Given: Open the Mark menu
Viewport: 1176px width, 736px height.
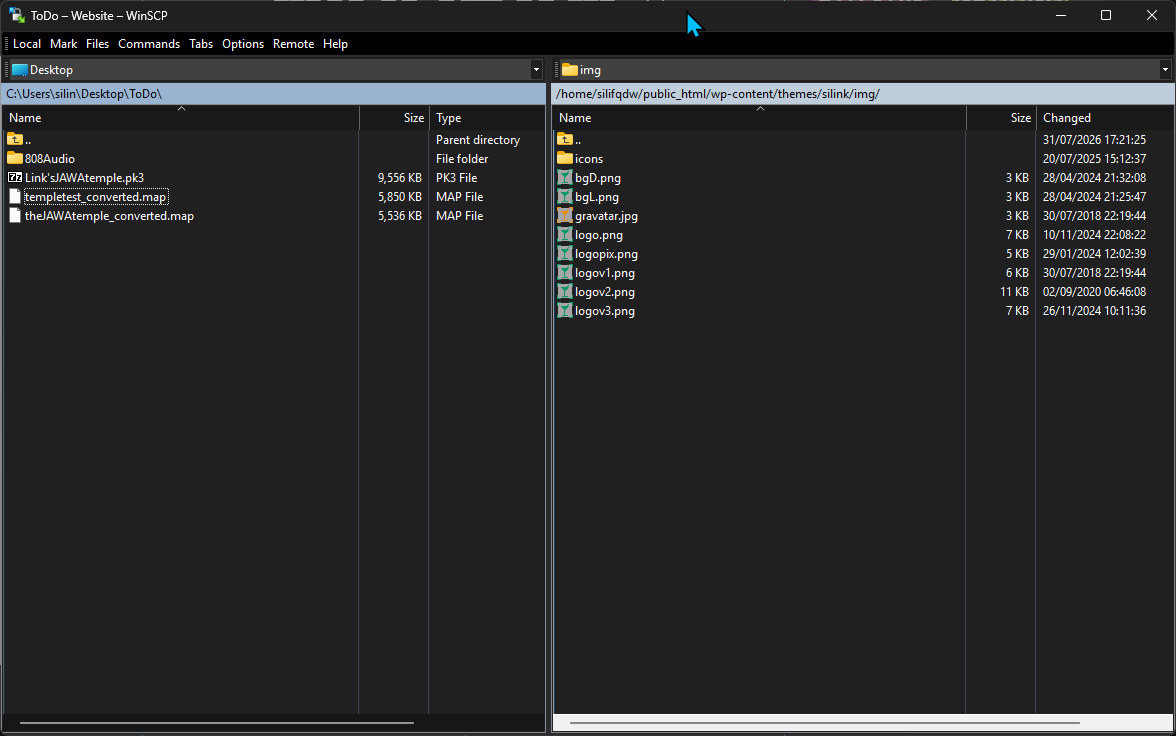Looking at the screenshot, I should click(64, 44).
